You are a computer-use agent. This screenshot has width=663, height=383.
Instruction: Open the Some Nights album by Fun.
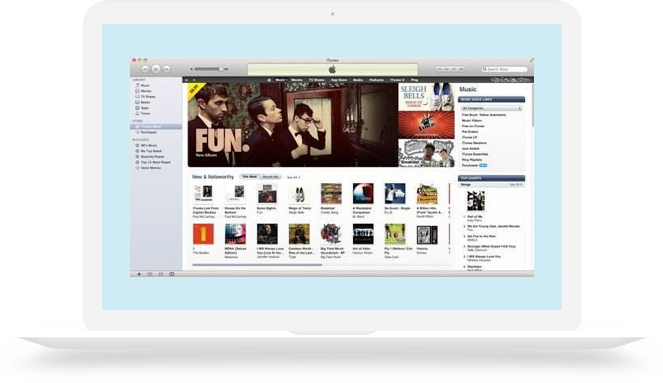click(x=268, y=193)
